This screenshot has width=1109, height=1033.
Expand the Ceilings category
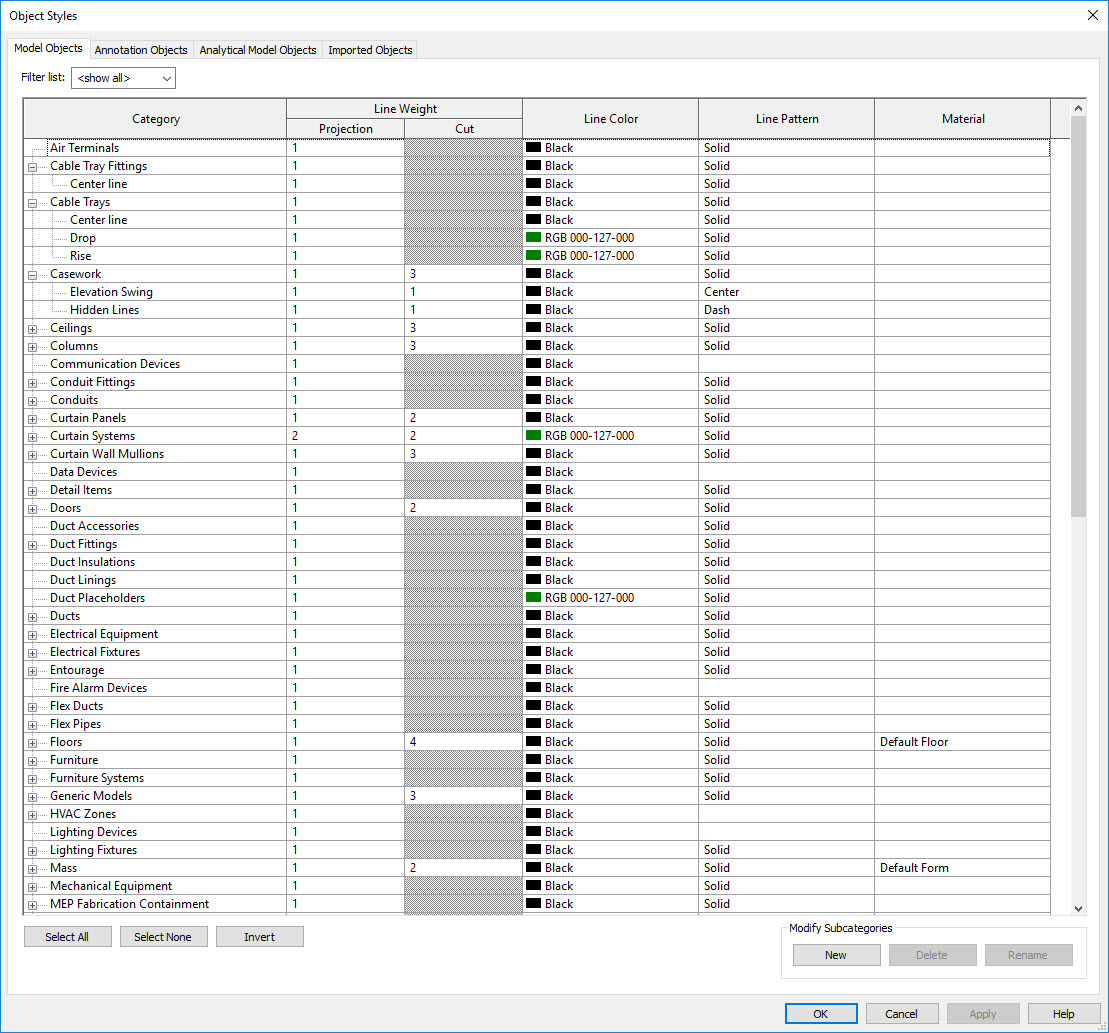tap(31, 327)
